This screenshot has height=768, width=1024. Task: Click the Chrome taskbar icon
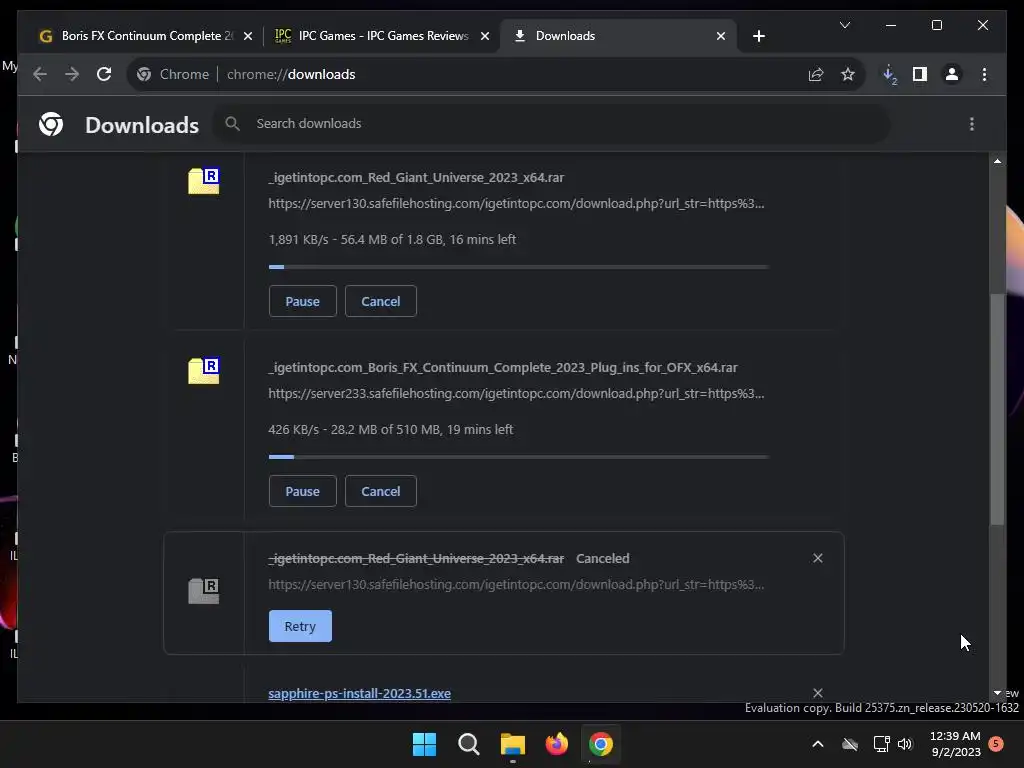pos(601,744)
